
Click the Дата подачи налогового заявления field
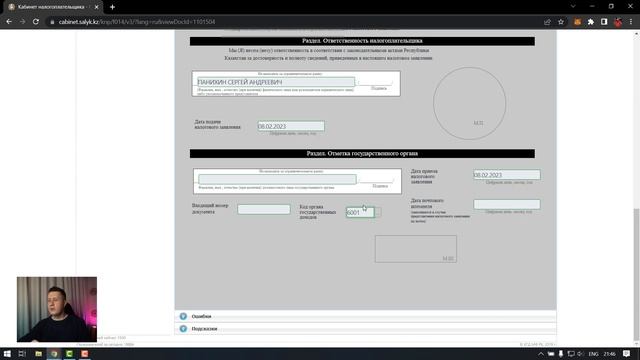click(x=291, y=126)
